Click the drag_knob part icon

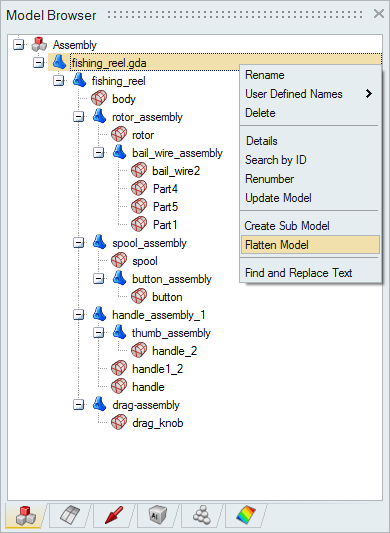(119, 423)
